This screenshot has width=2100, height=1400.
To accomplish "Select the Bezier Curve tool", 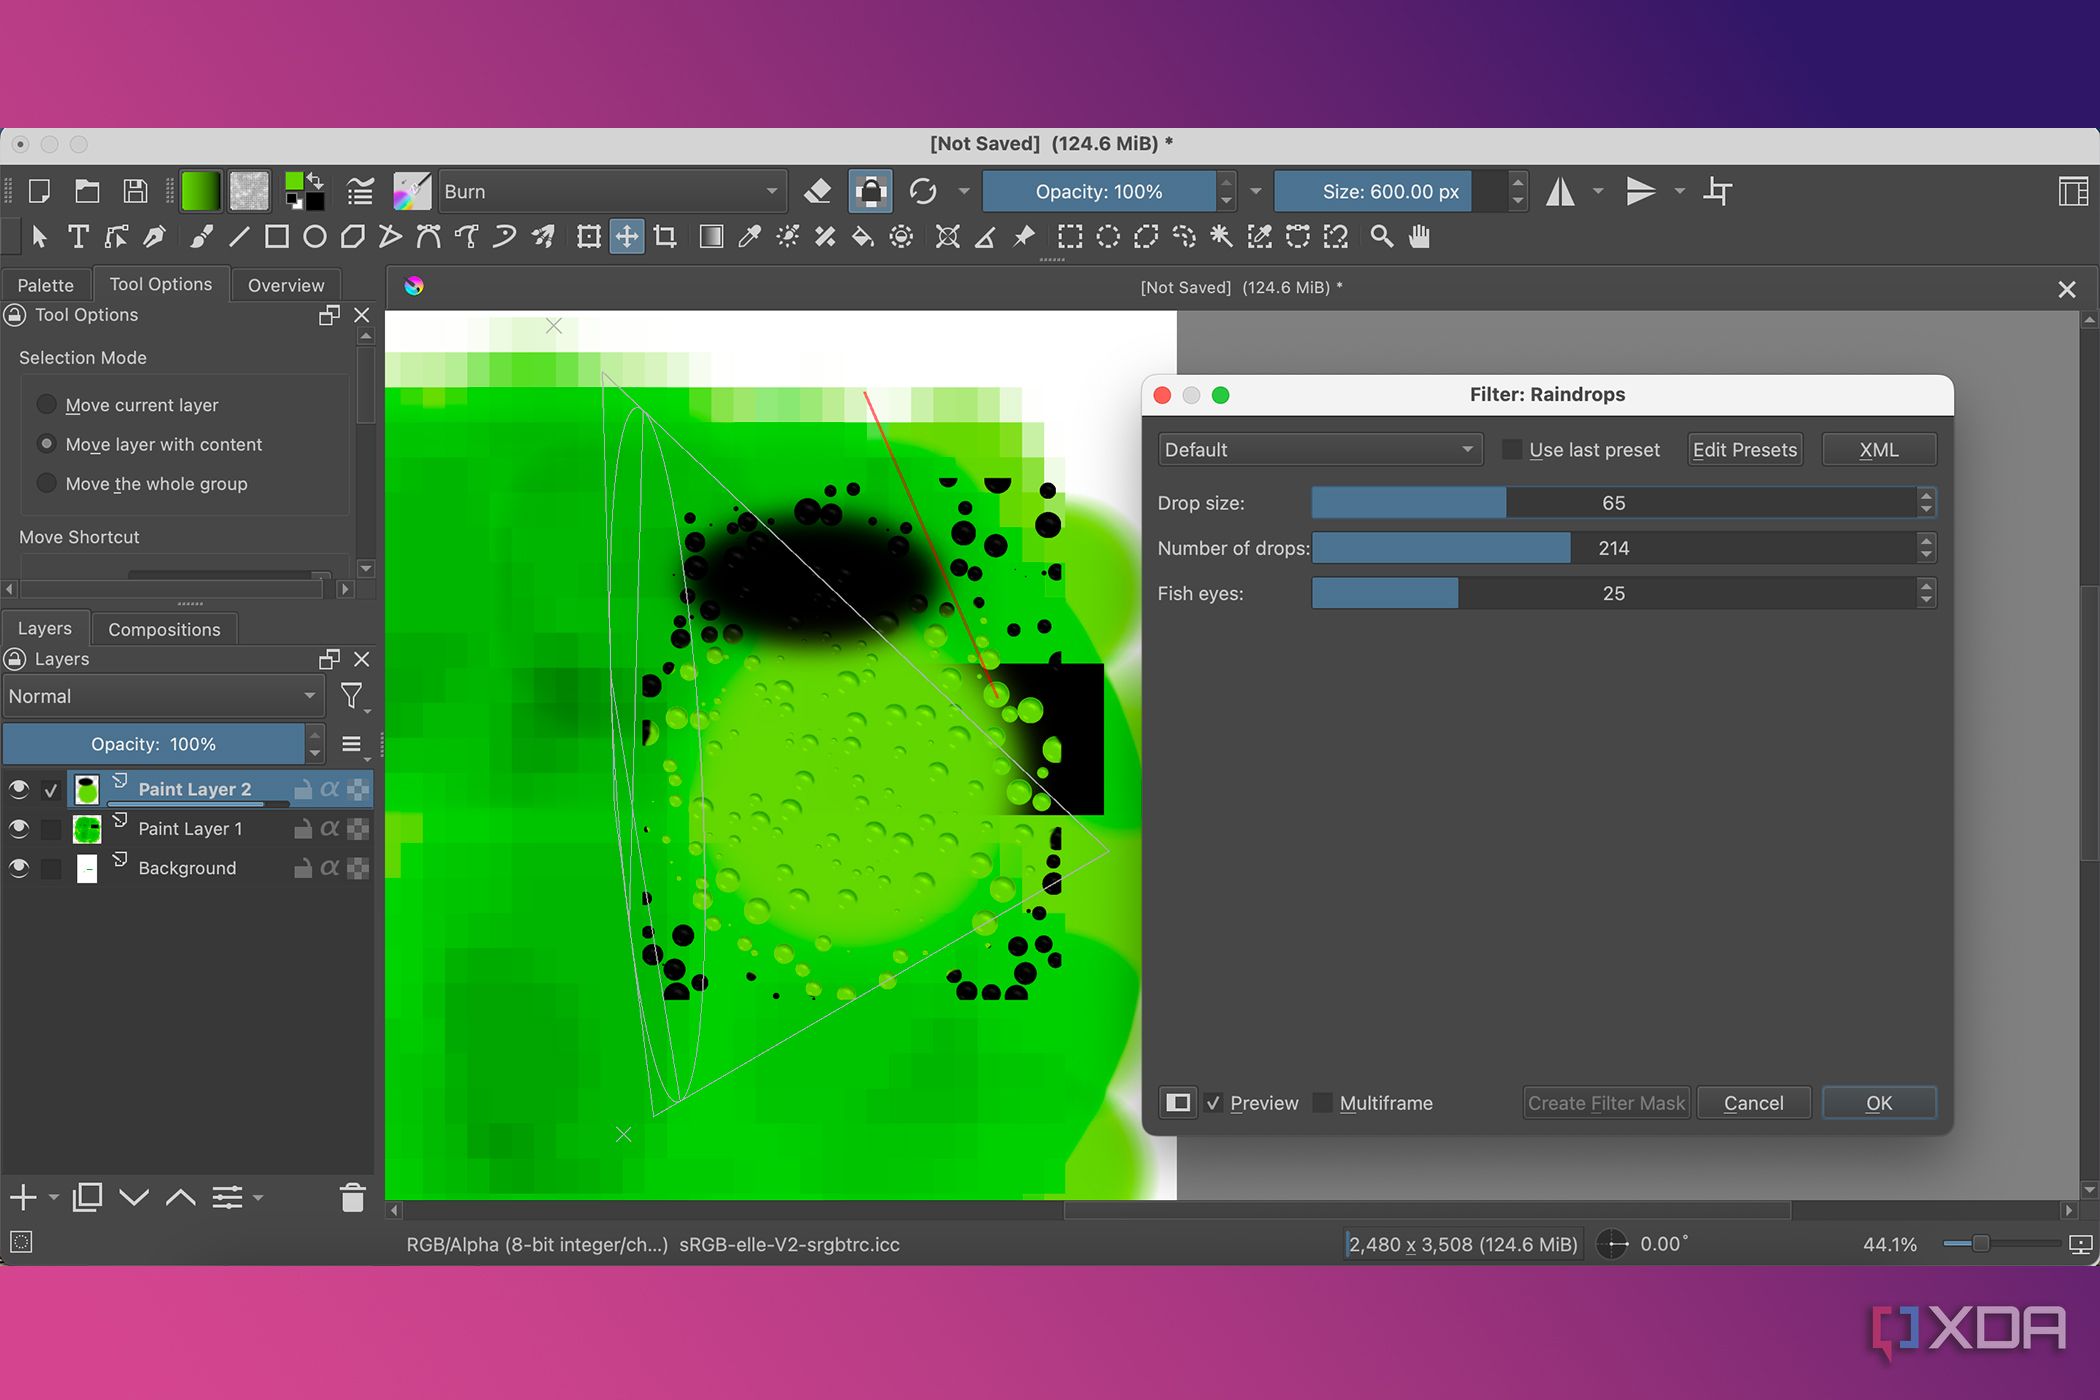I will click(x=429, y=237).
